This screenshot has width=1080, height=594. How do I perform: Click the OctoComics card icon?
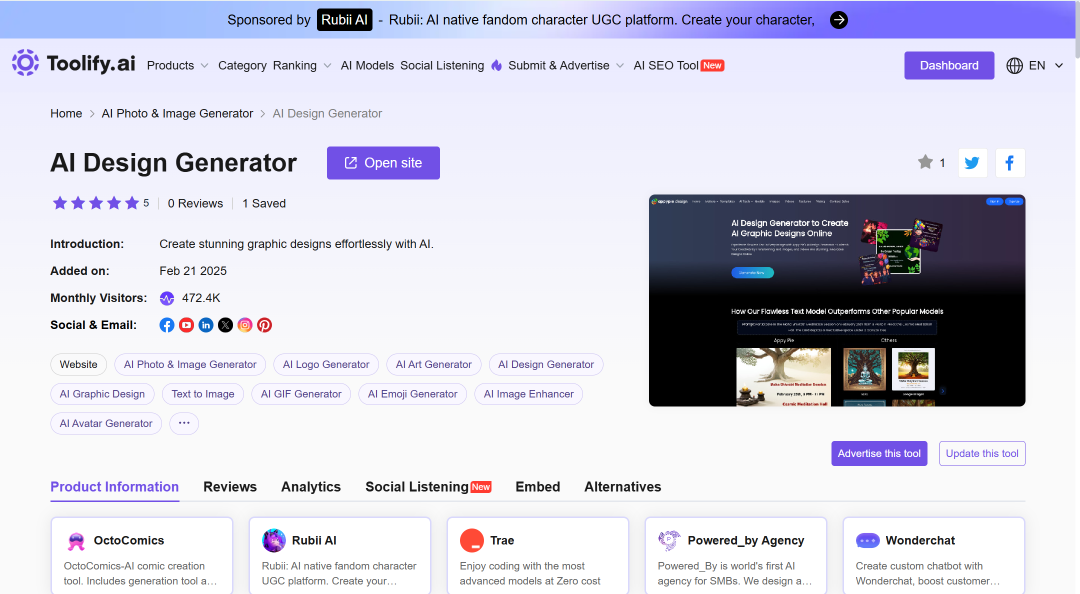click(x=76, y=541)
